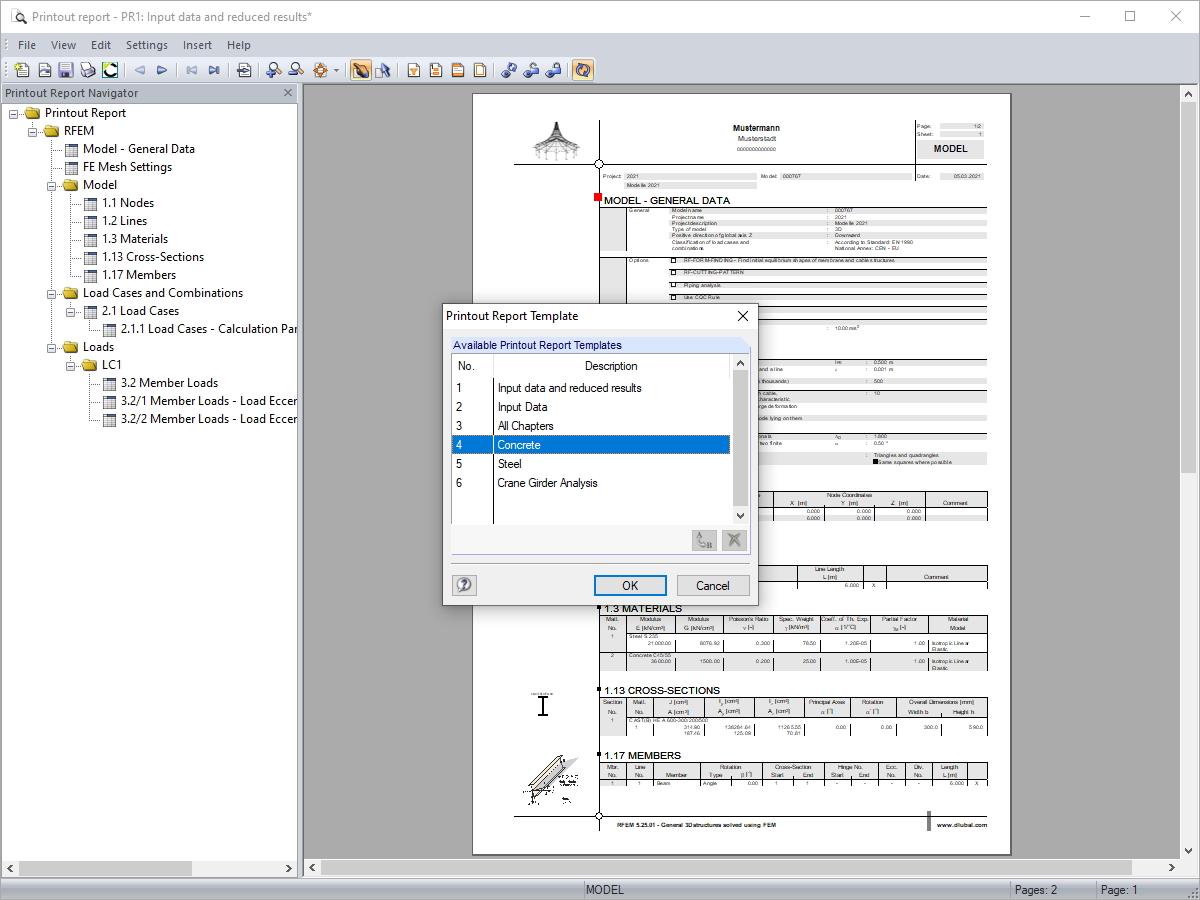Activate the hand pan mode icon
Viewport: 1200px width, 900px height.
(360, 70)
